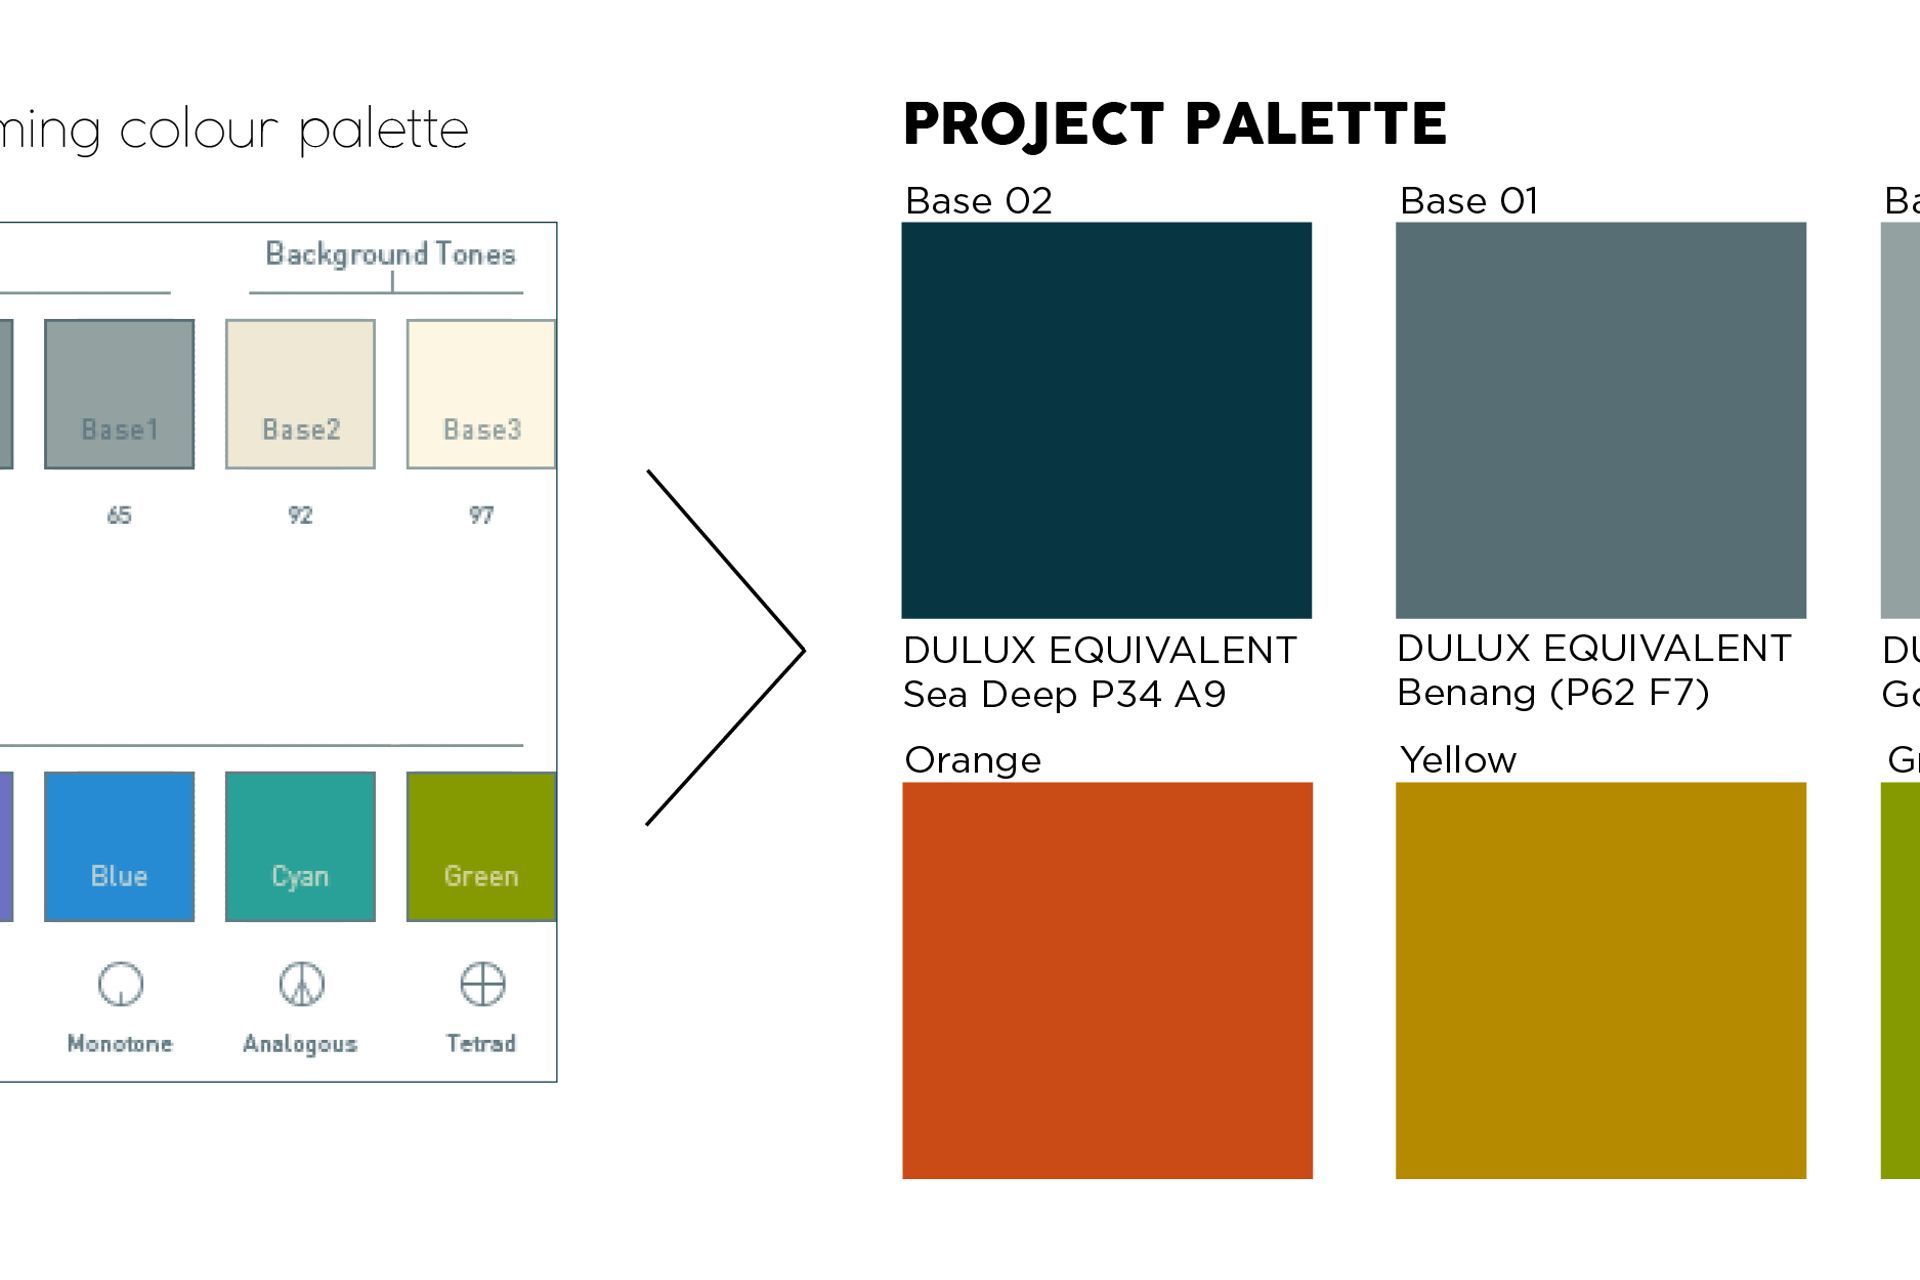Click the PROJECT PALETTE title
The width and height of the screenshot is (1920, 1280).
1174,124
